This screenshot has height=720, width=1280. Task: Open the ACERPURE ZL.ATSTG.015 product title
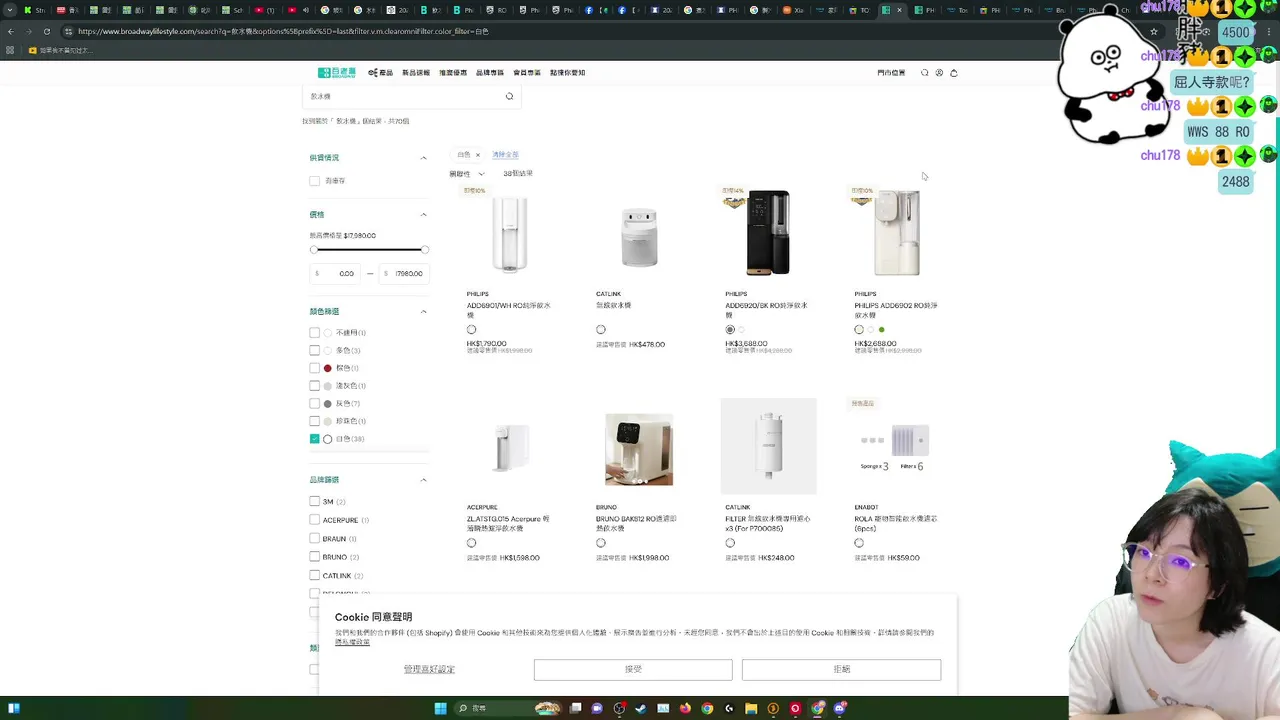point(508,523)
